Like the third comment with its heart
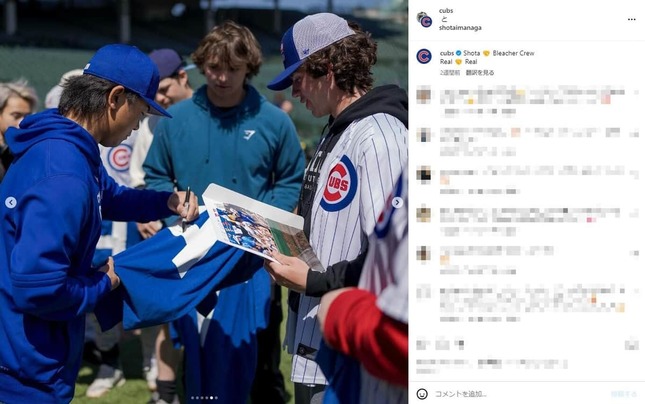 (x=636, y=173)
